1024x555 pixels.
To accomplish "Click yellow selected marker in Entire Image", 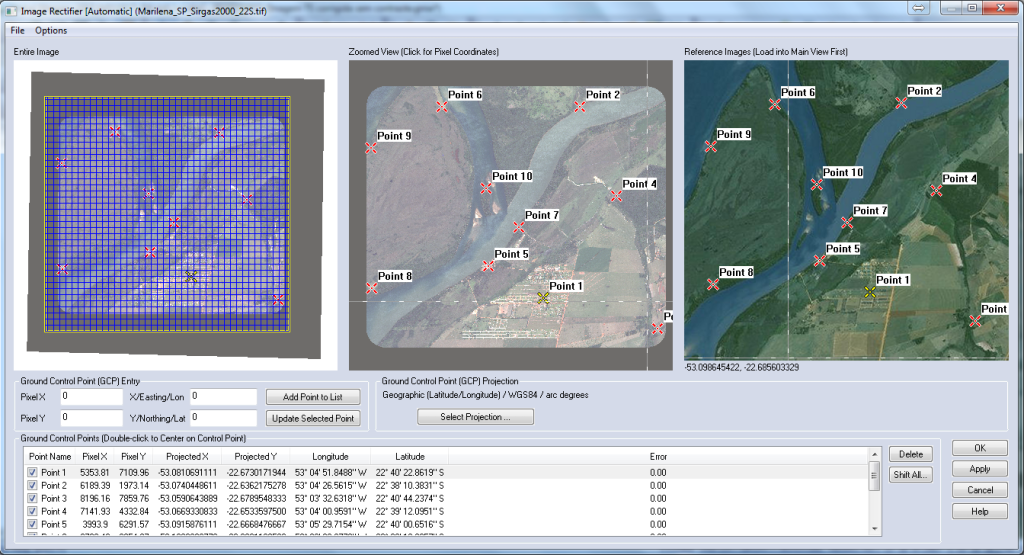I will [191, 276].
